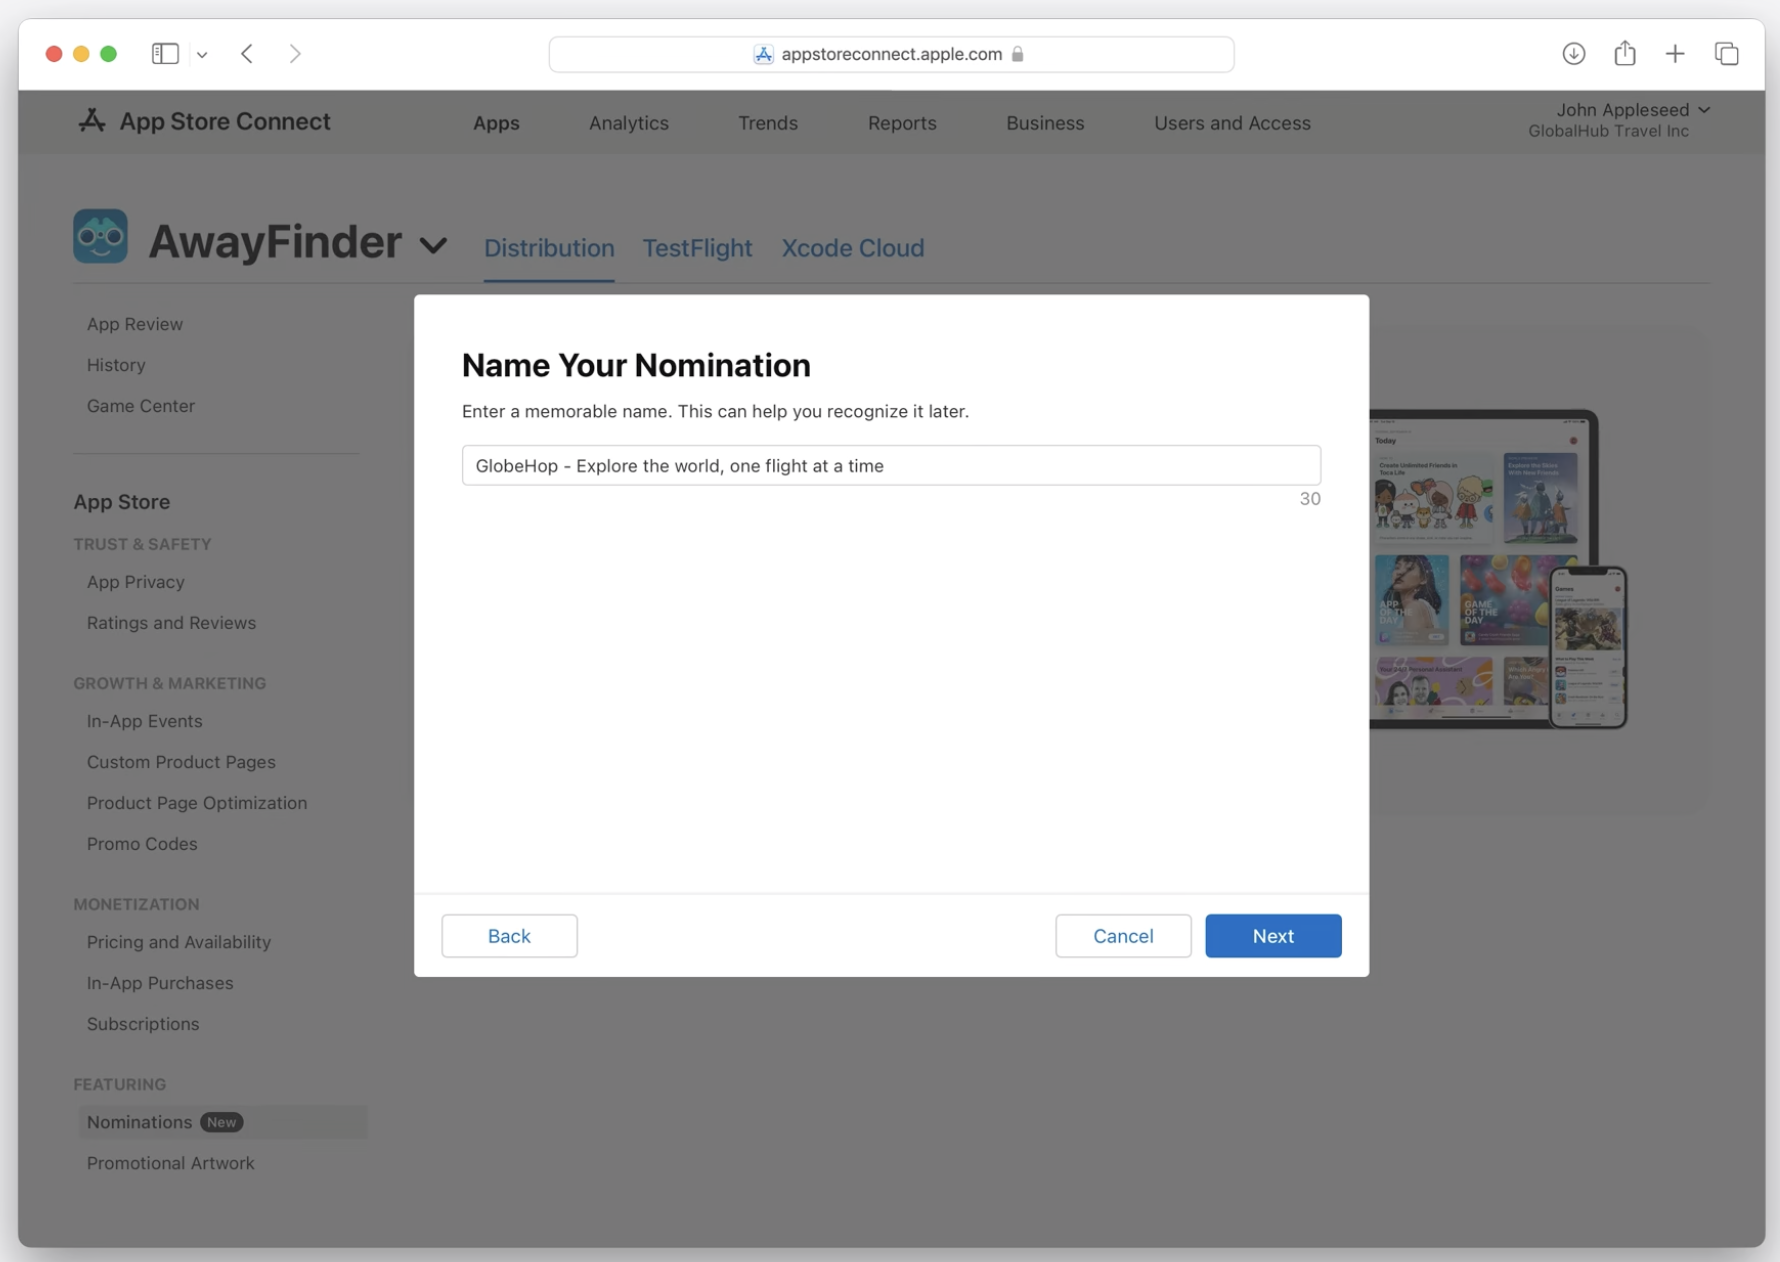Open the Safari downloads icon

click(x=1573, y=54)
